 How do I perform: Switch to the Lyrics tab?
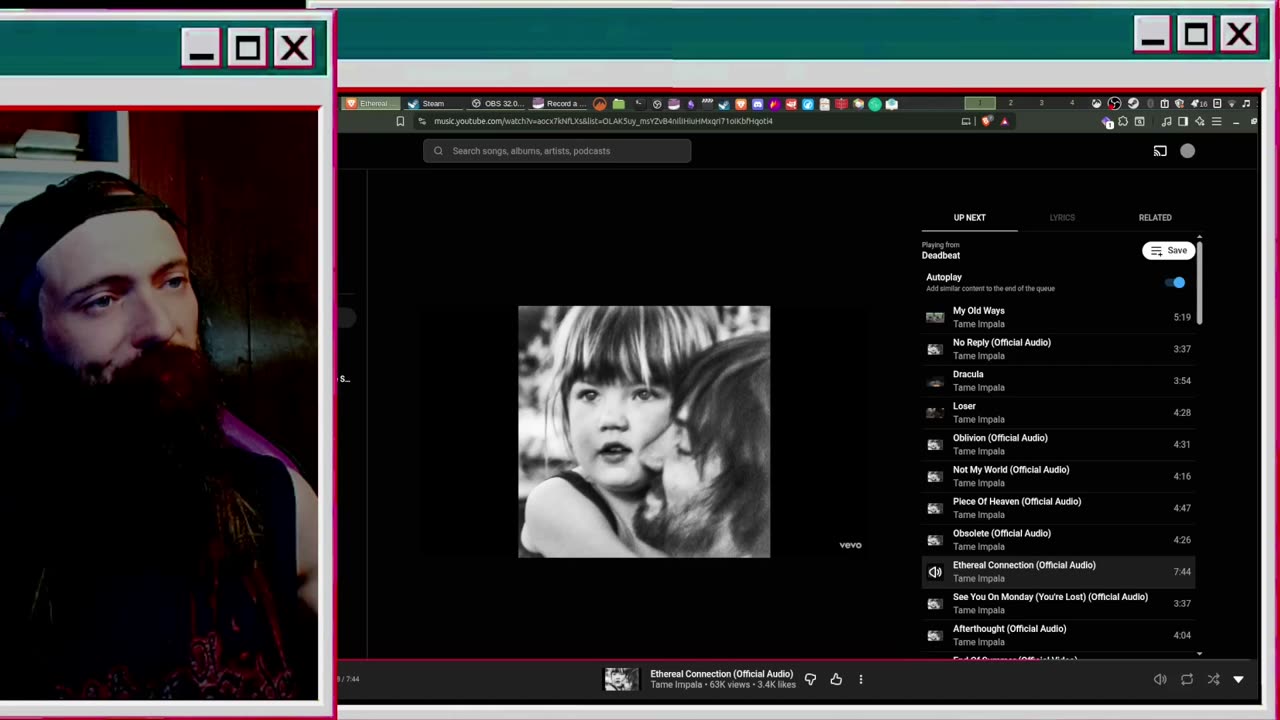click(x=1062, y=217)
